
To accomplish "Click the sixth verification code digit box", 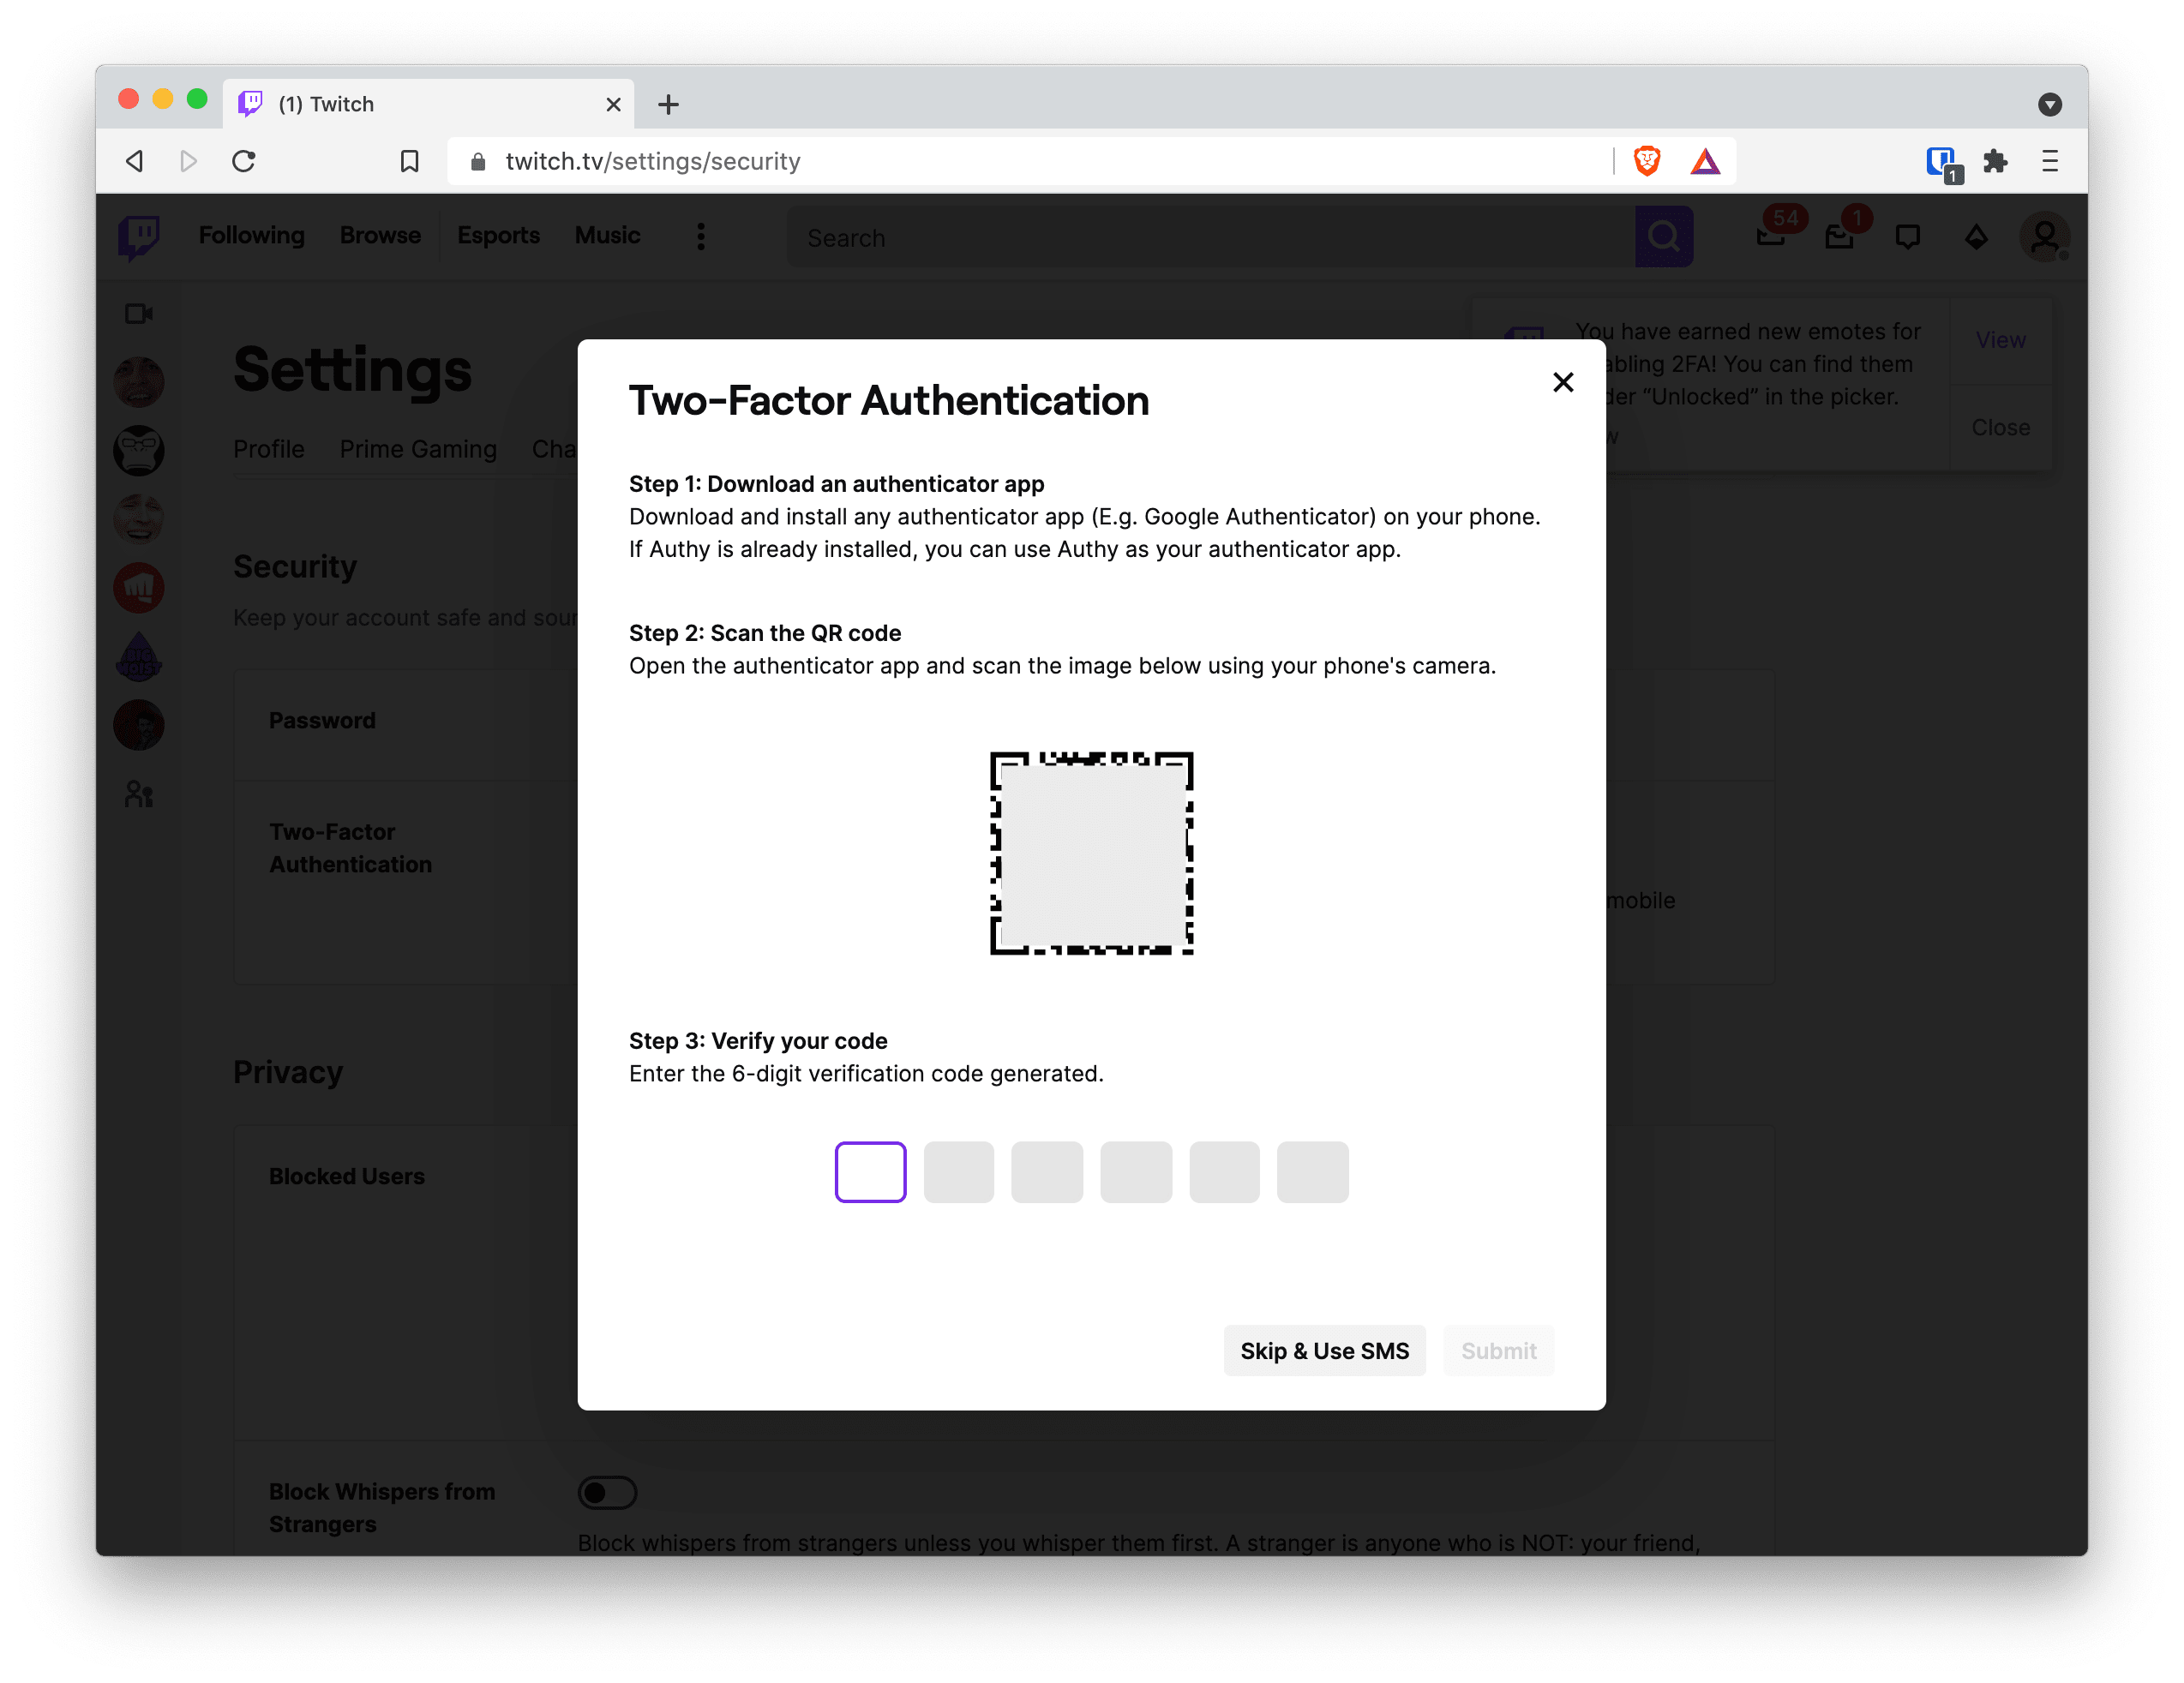I will coord(1312,1171).
